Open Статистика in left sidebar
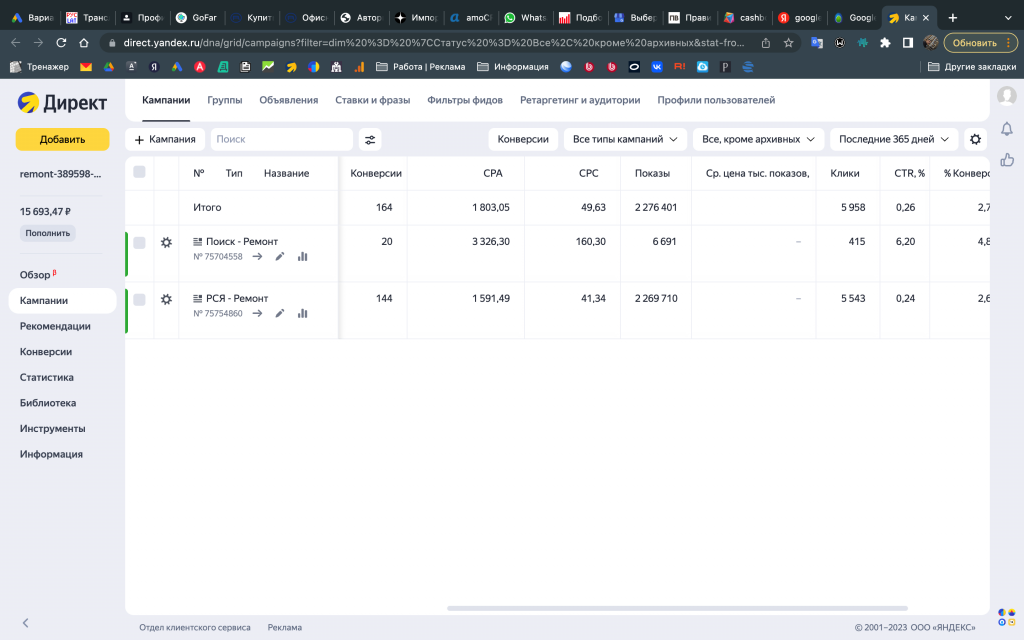 click(x=47, y=377)
